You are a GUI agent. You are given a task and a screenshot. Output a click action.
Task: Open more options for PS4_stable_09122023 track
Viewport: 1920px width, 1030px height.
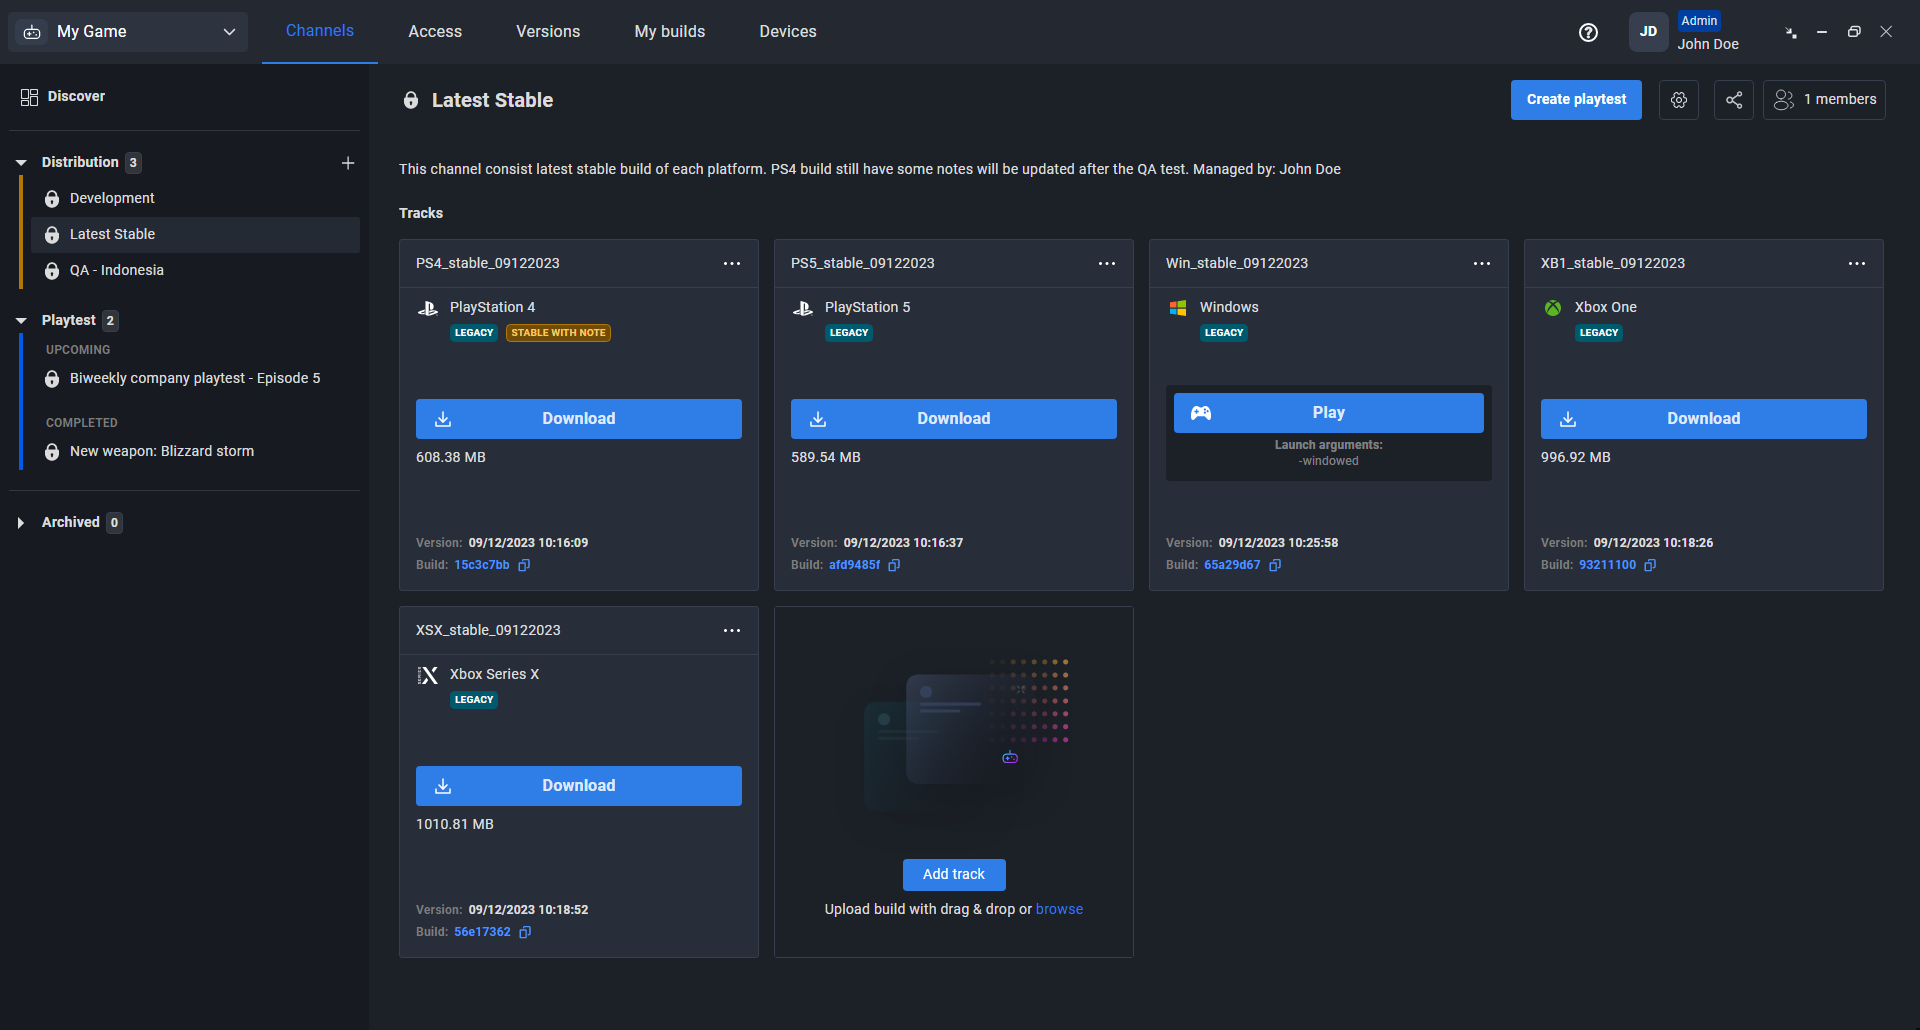tap(732, 263)
